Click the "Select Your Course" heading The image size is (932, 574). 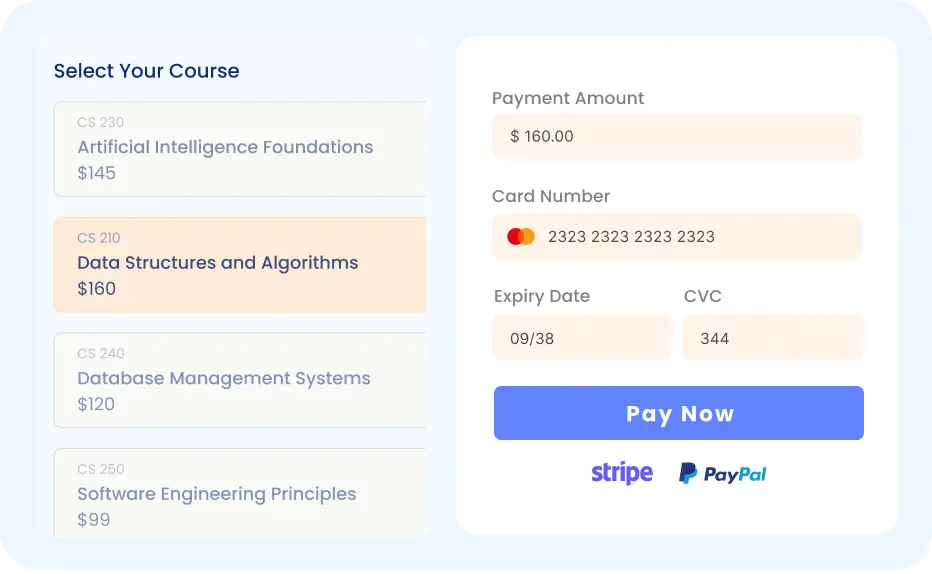click(x=146, y=71)
